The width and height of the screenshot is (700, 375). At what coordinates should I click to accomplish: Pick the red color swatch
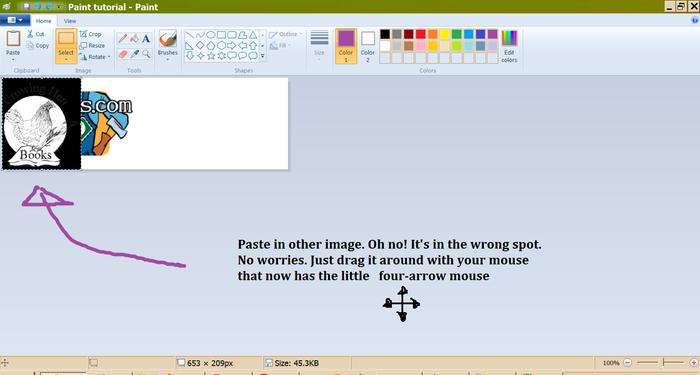click(421, 34)
